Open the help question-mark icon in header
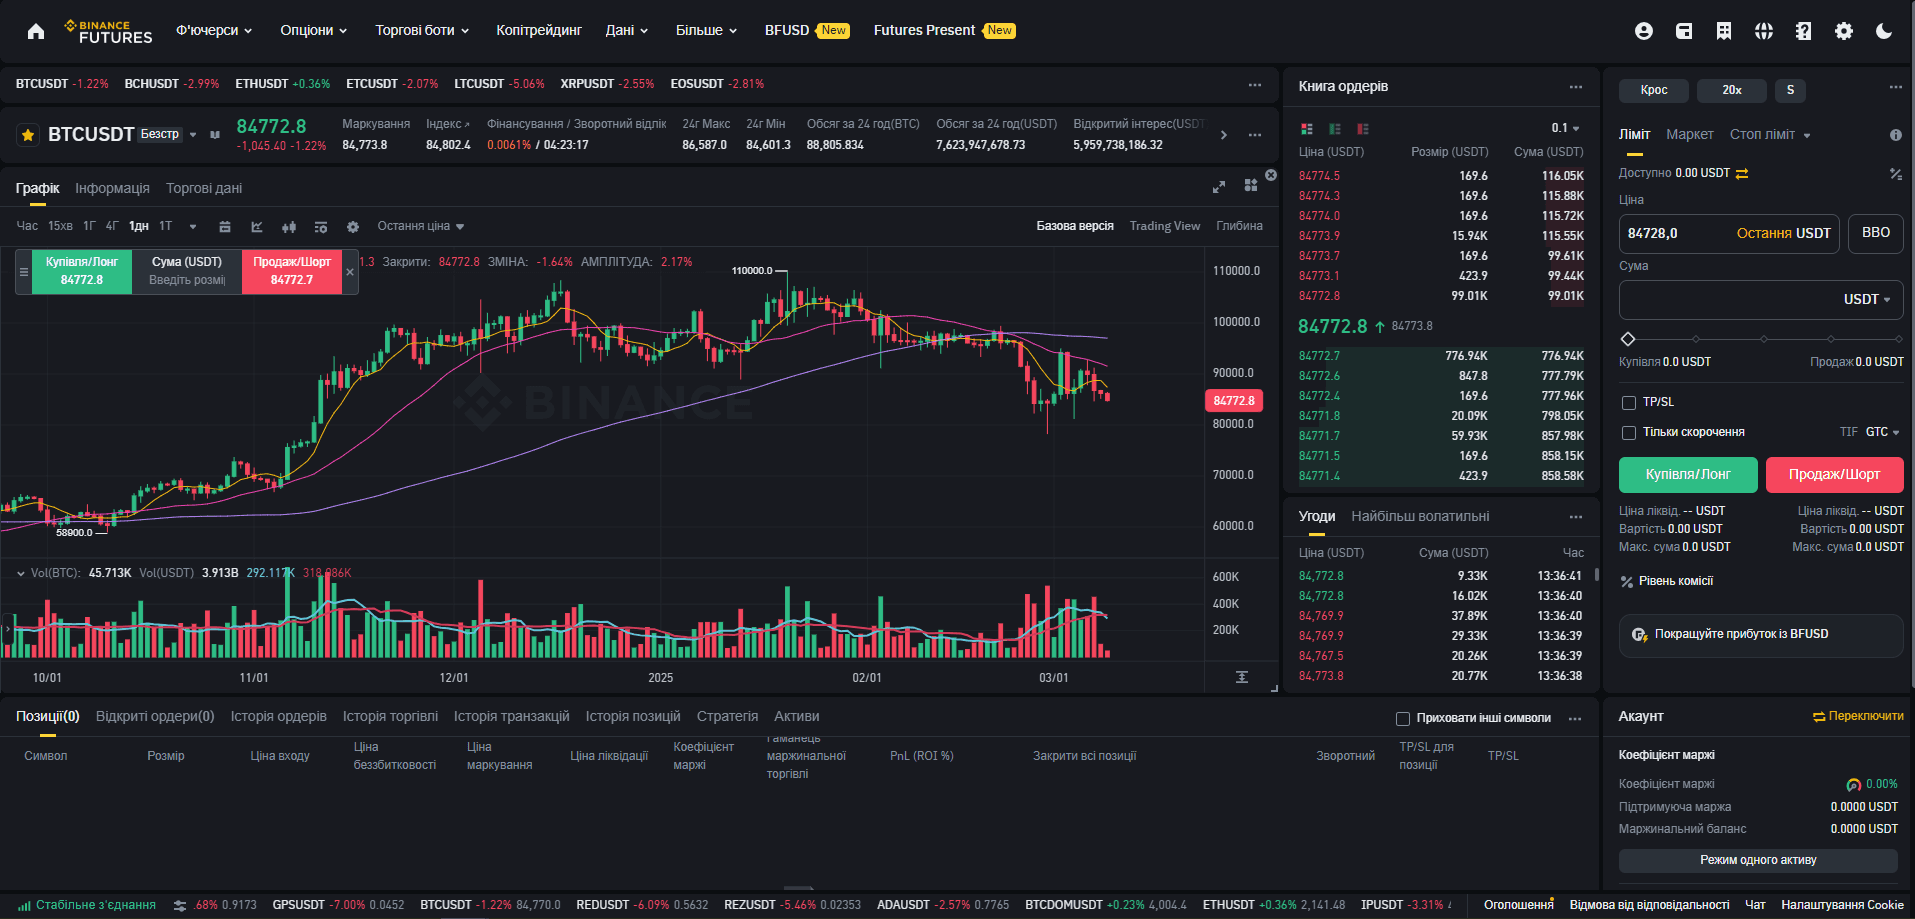 (x=1804, y=31)
